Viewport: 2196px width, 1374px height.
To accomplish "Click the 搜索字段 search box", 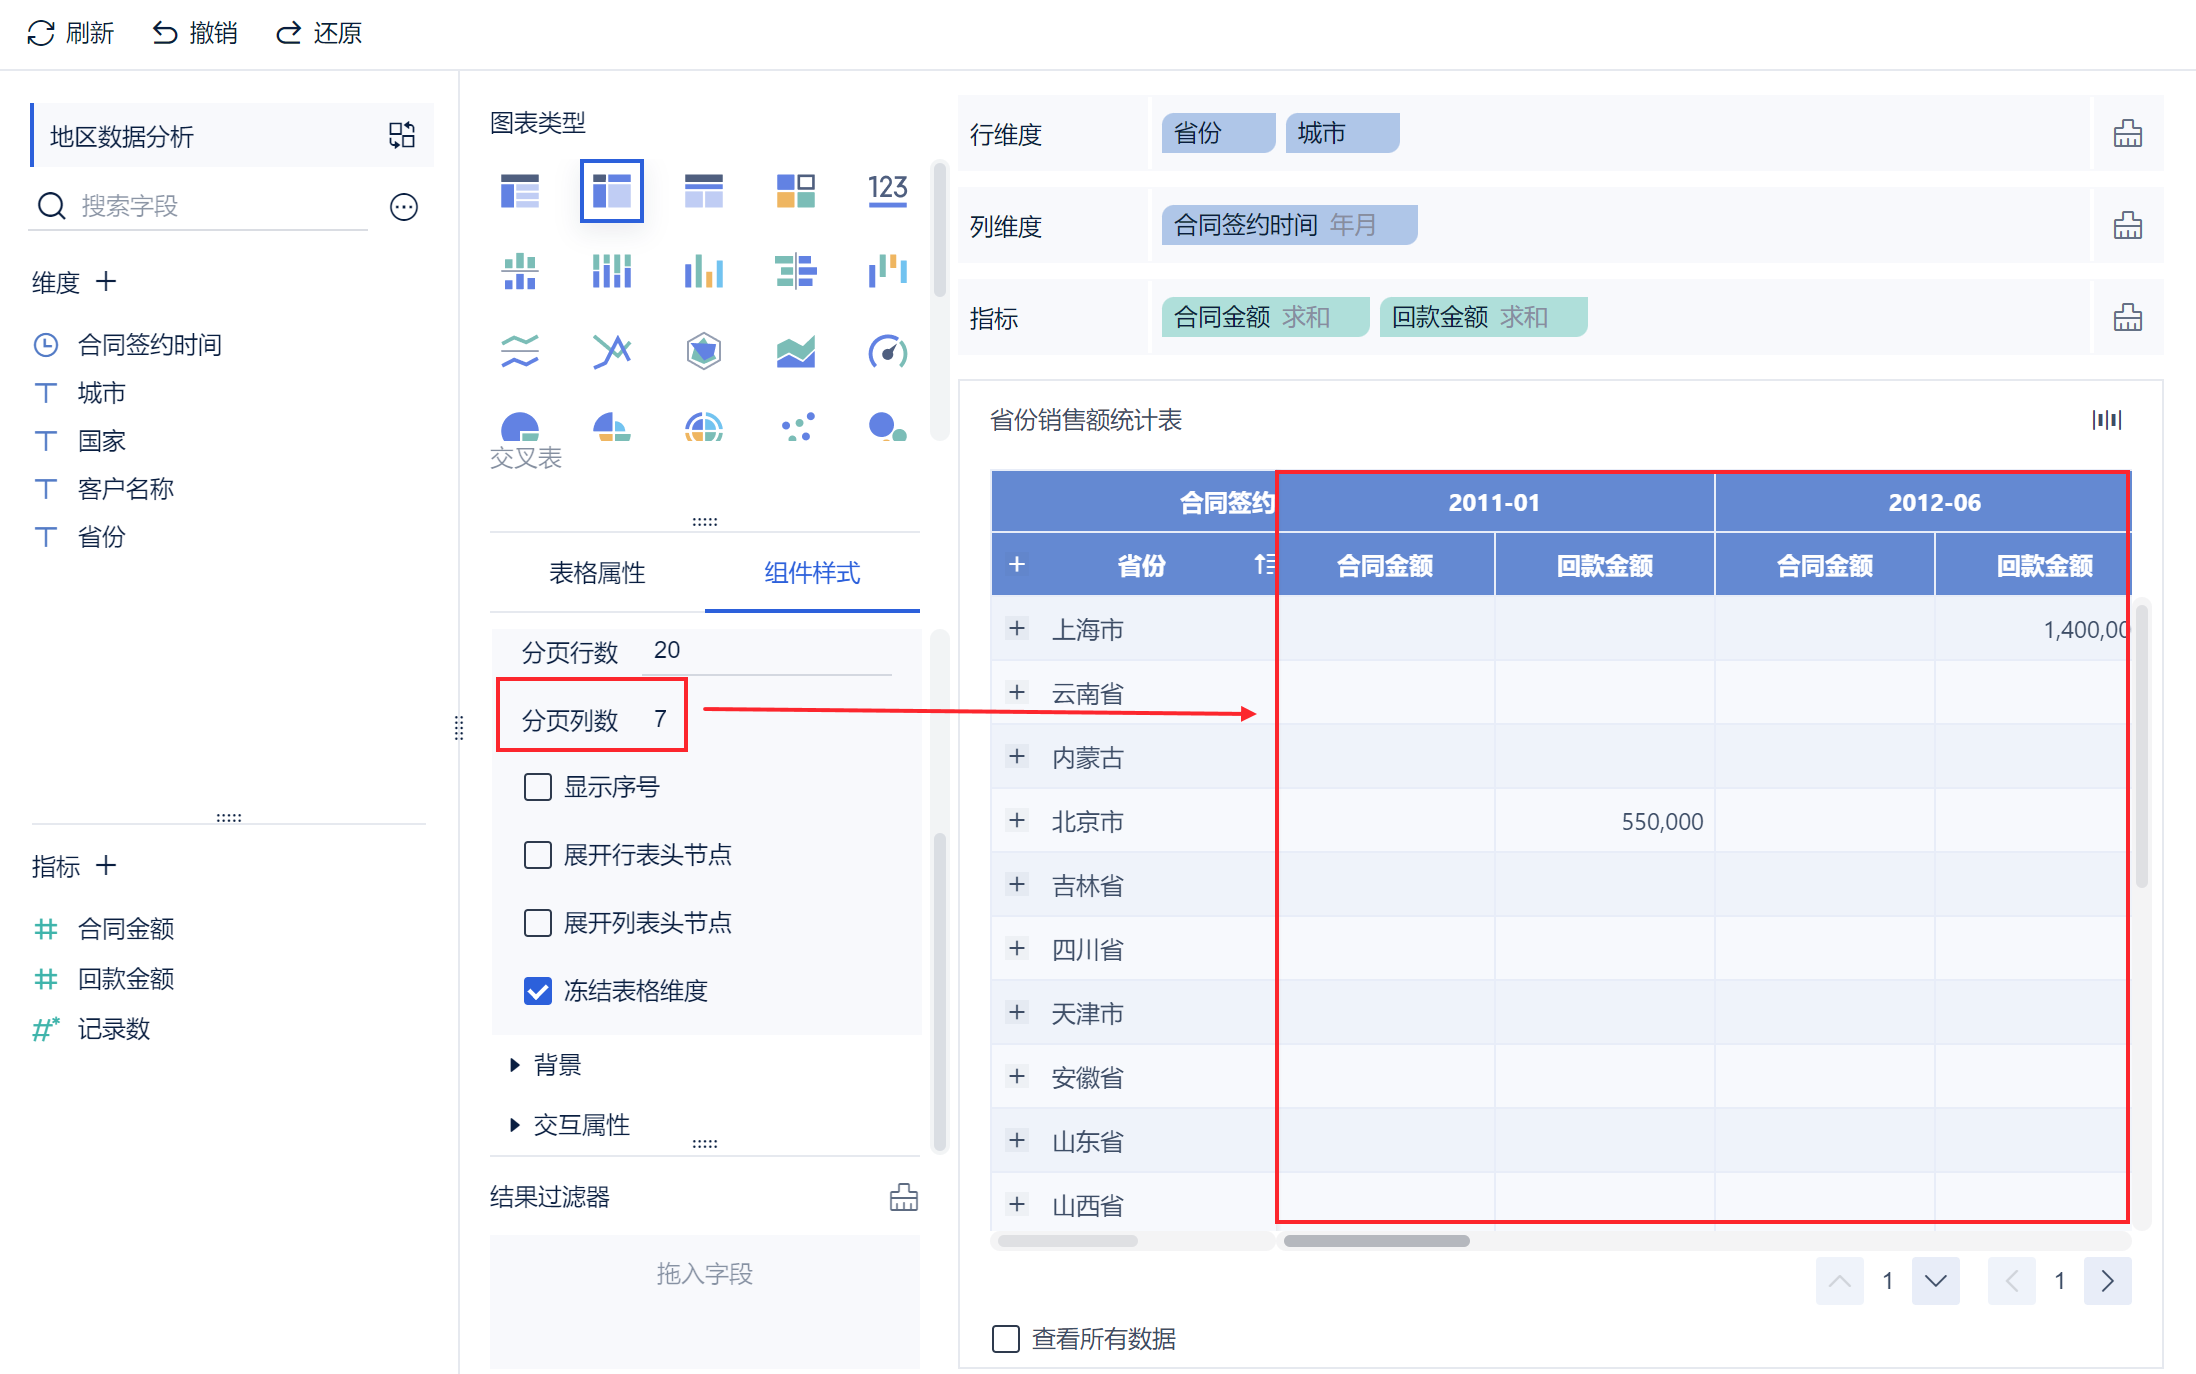I will [200, 206].
